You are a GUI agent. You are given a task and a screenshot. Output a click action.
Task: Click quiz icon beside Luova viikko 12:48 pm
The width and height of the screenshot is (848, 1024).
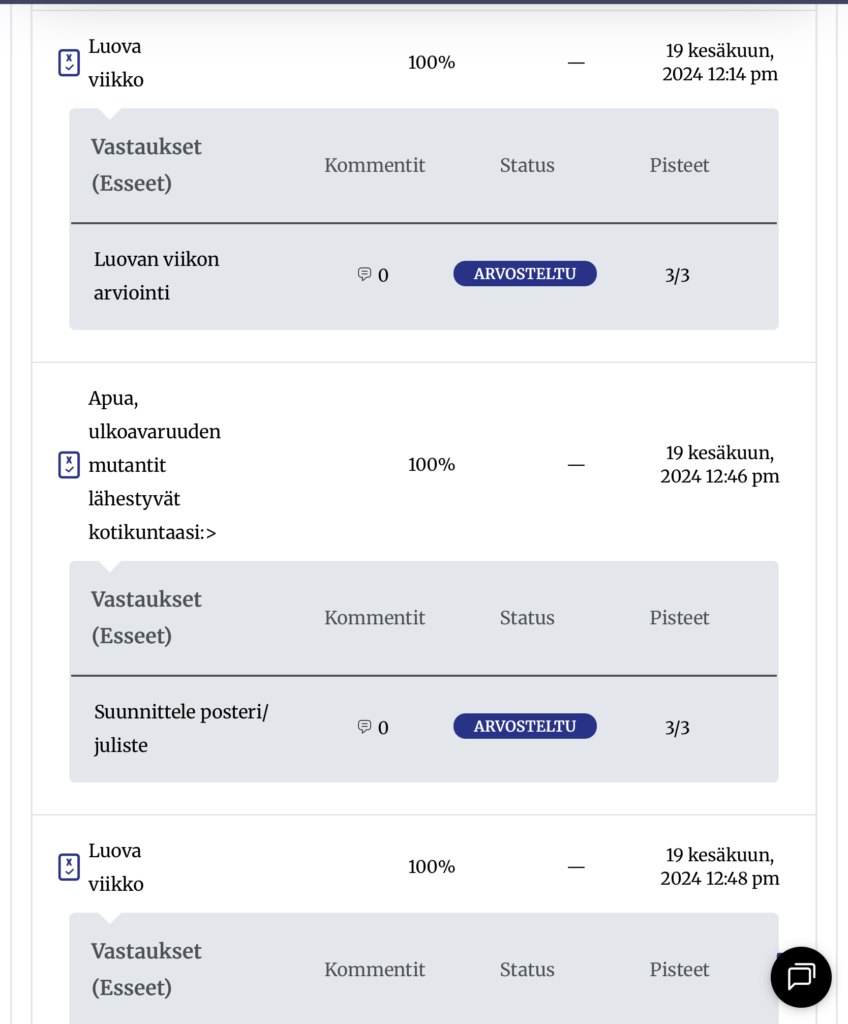(x=68, y=867)
